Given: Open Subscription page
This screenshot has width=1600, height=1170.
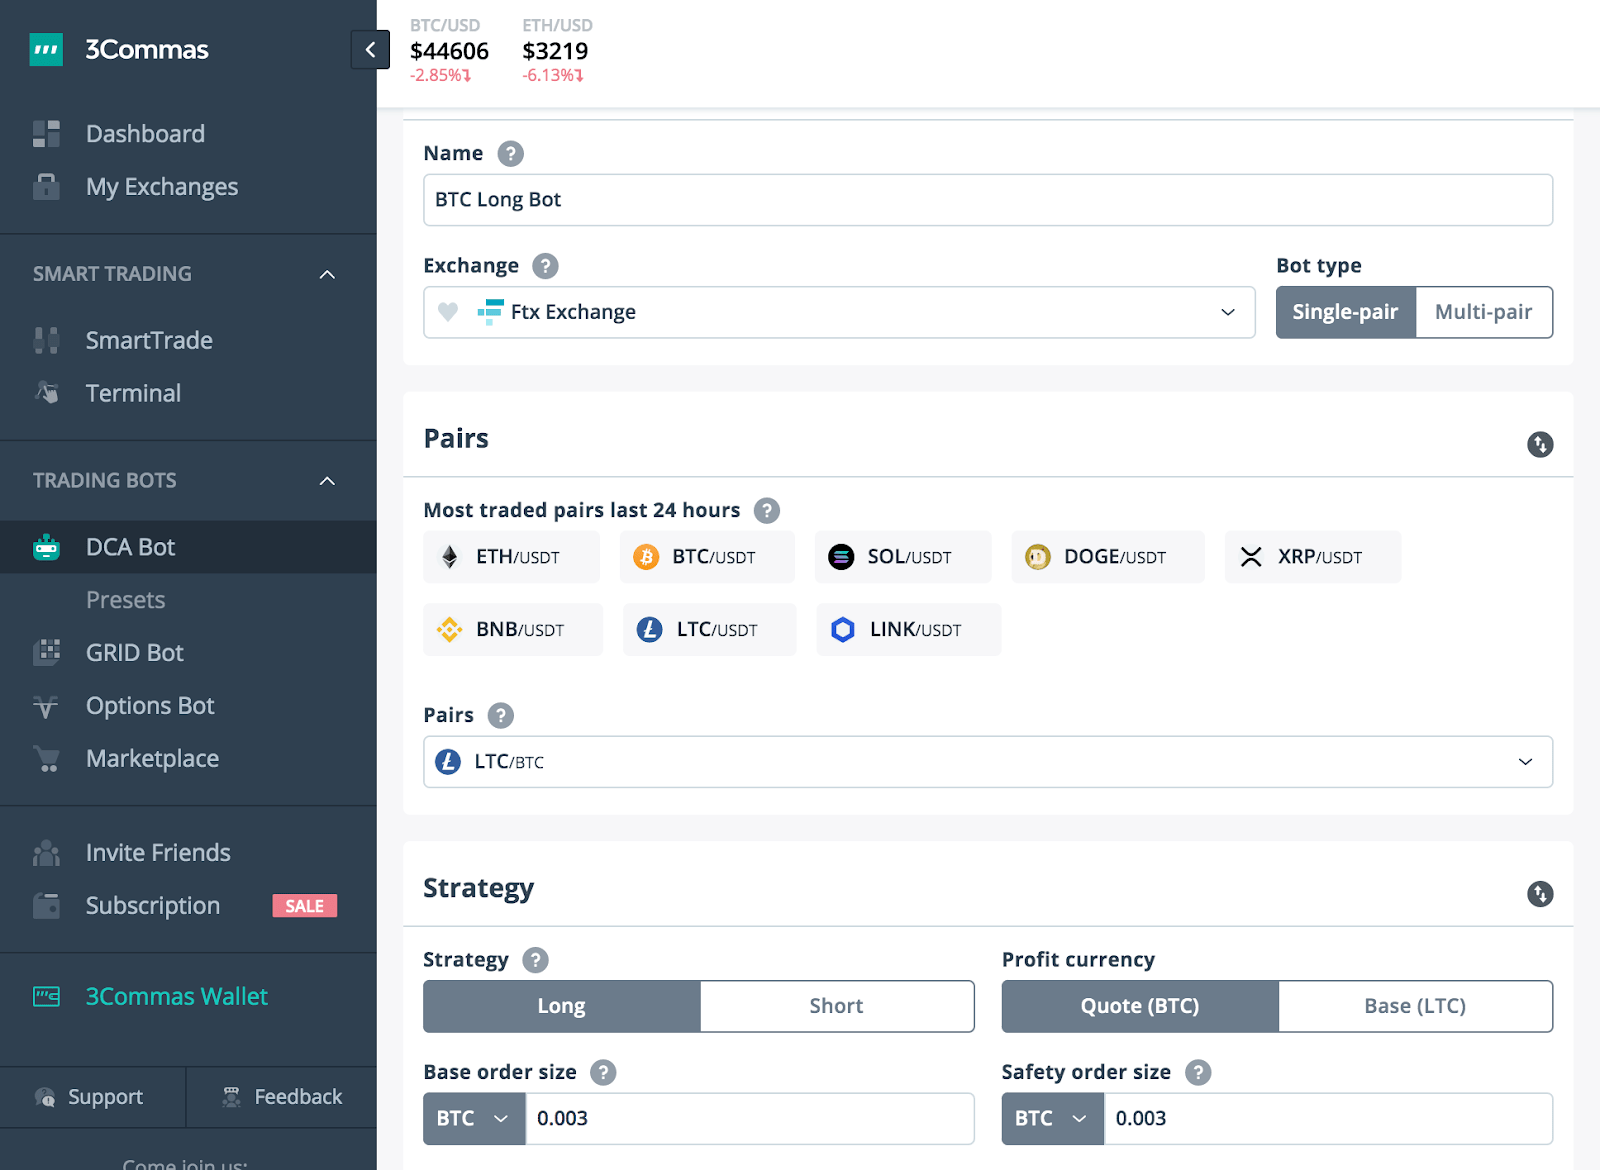Looking at the screenshot, I should (x=152, y=906).
